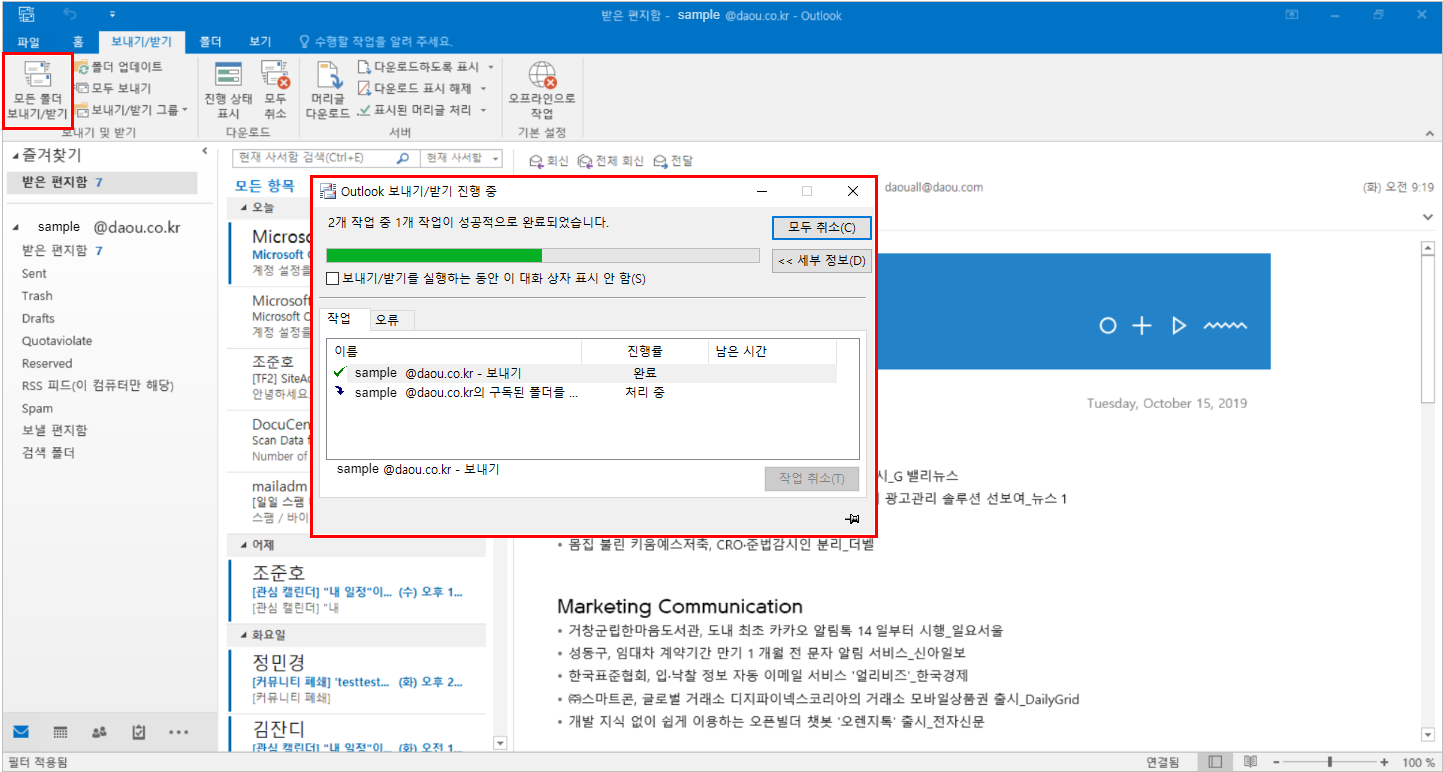Click Show Progress (진행 상태 표시) icon
Viewport: 1443px width, 772px height.
click(228, 75)
